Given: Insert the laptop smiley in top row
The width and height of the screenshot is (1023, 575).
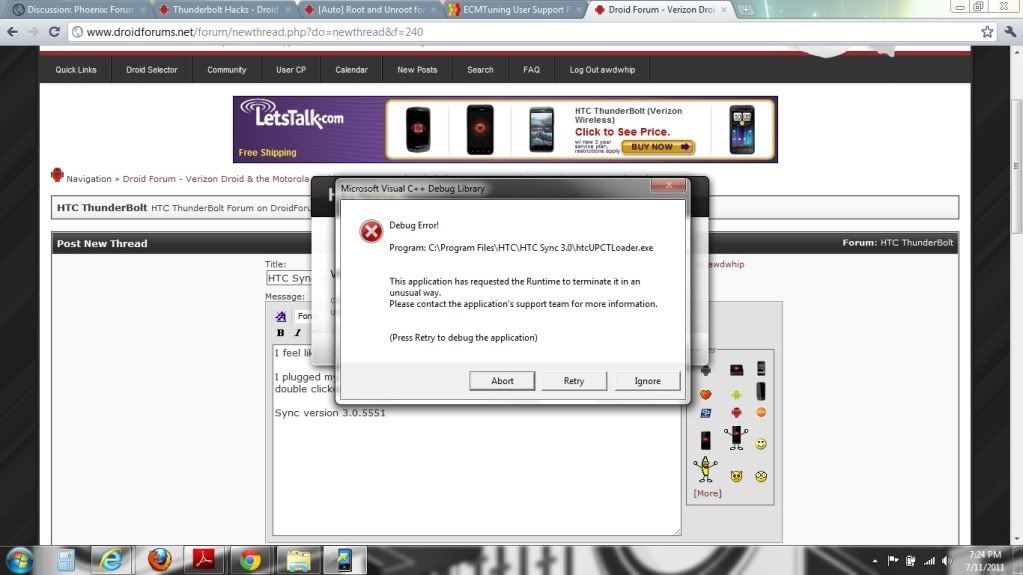Looking at the screenshot, I should (737, 370).
